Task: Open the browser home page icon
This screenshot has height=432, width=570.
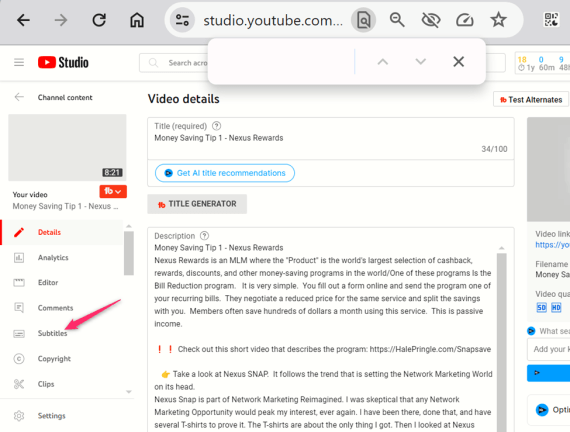Action: [137, 20]
